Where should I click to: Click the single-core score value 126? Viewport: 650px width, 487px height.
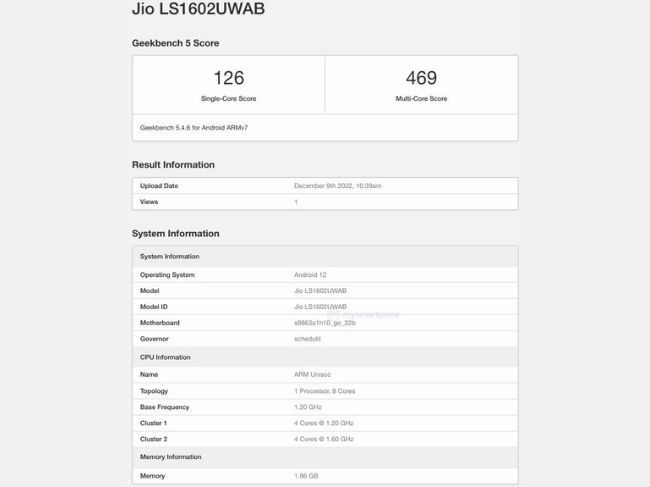229,78
